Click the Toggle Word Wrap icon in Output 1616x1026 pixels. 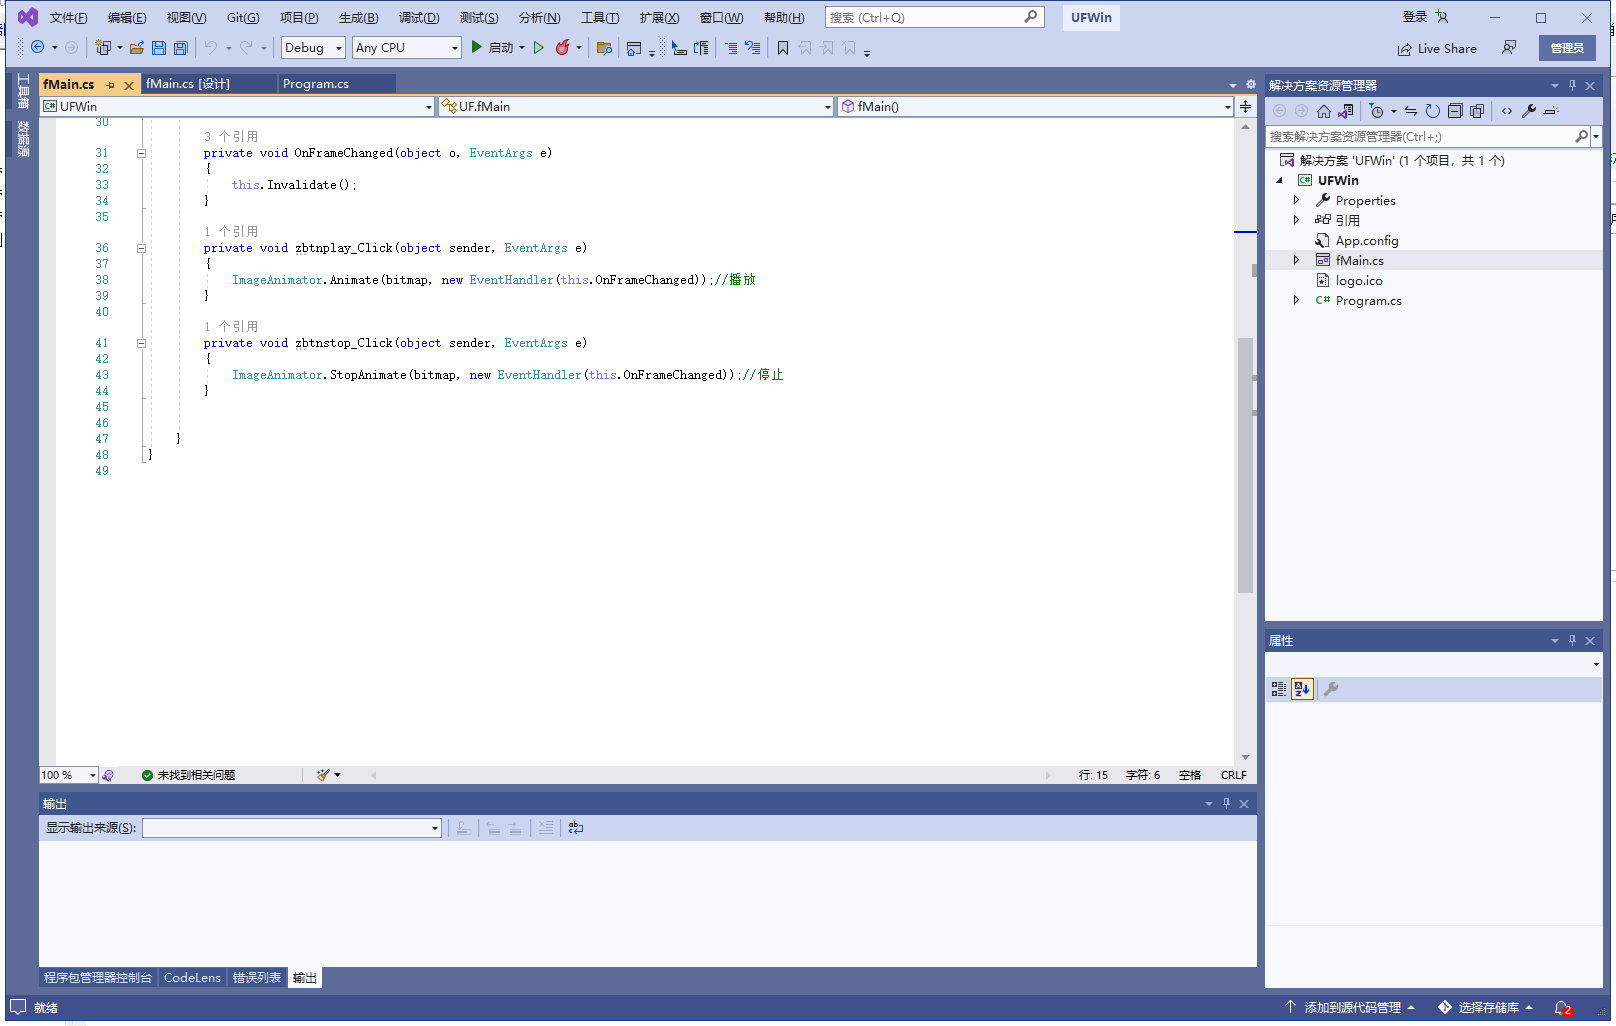pyautogui.click(x=576, y=828)
